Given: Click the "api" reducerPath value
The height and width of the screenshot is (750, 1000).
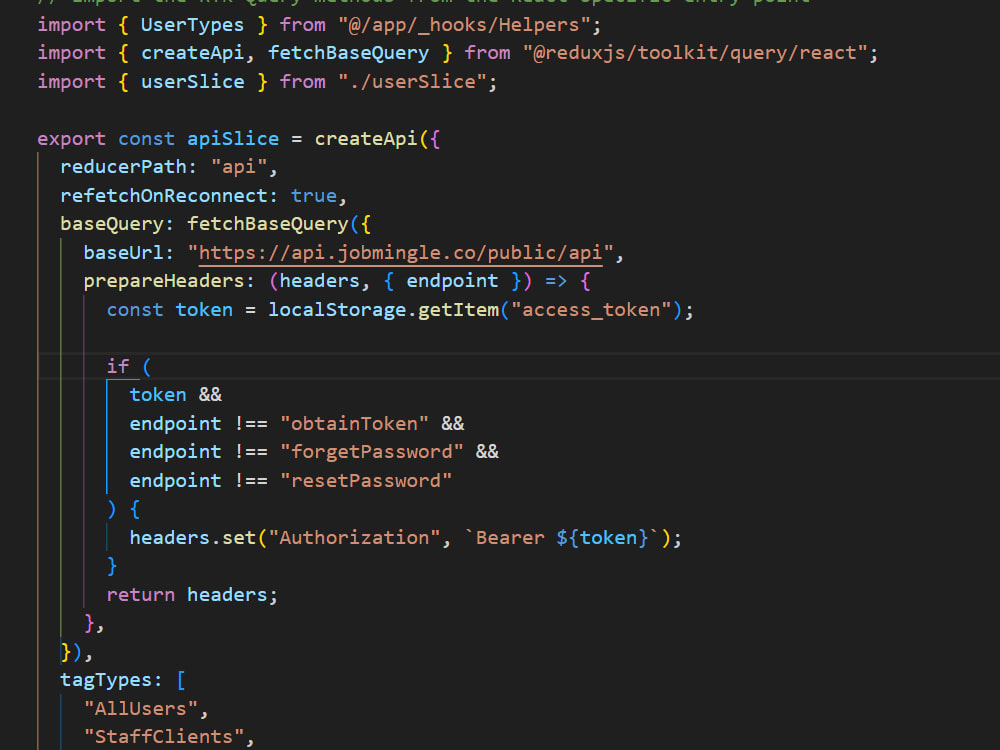Looking at the screenshot, I should pos(239,167).
